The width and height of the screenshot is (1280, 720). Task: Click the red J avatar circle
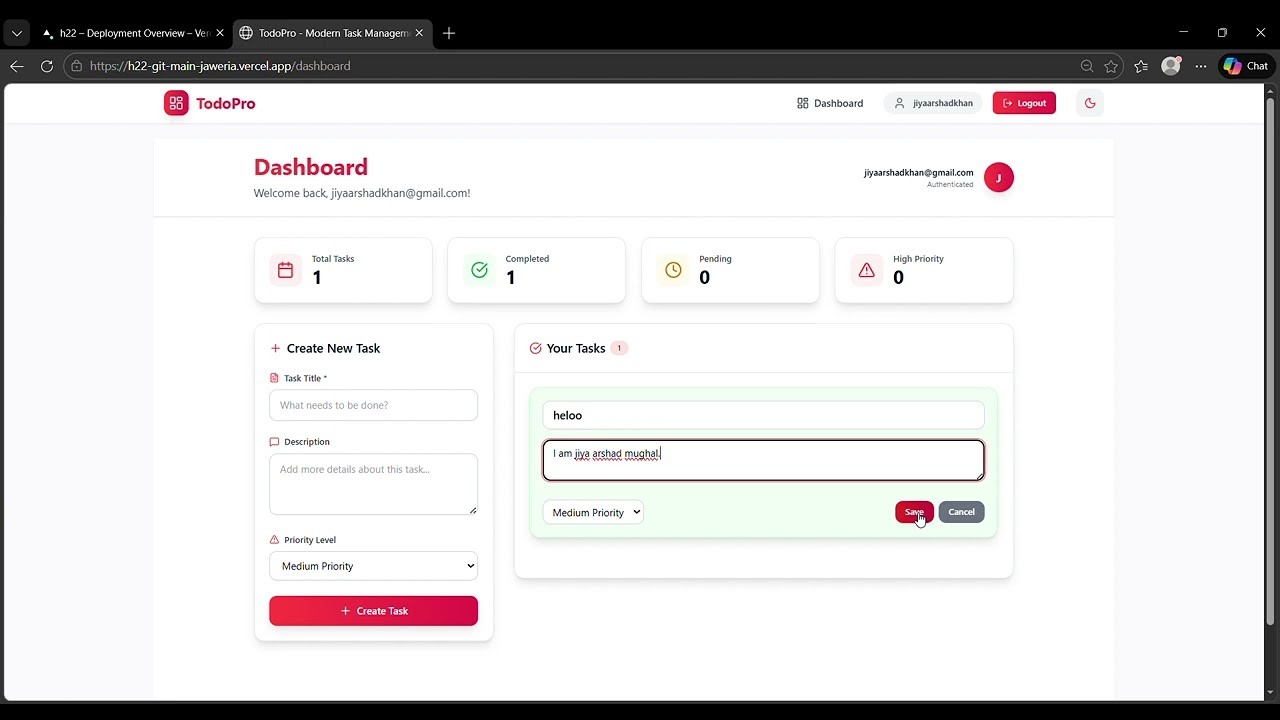[x=998, y=178]
